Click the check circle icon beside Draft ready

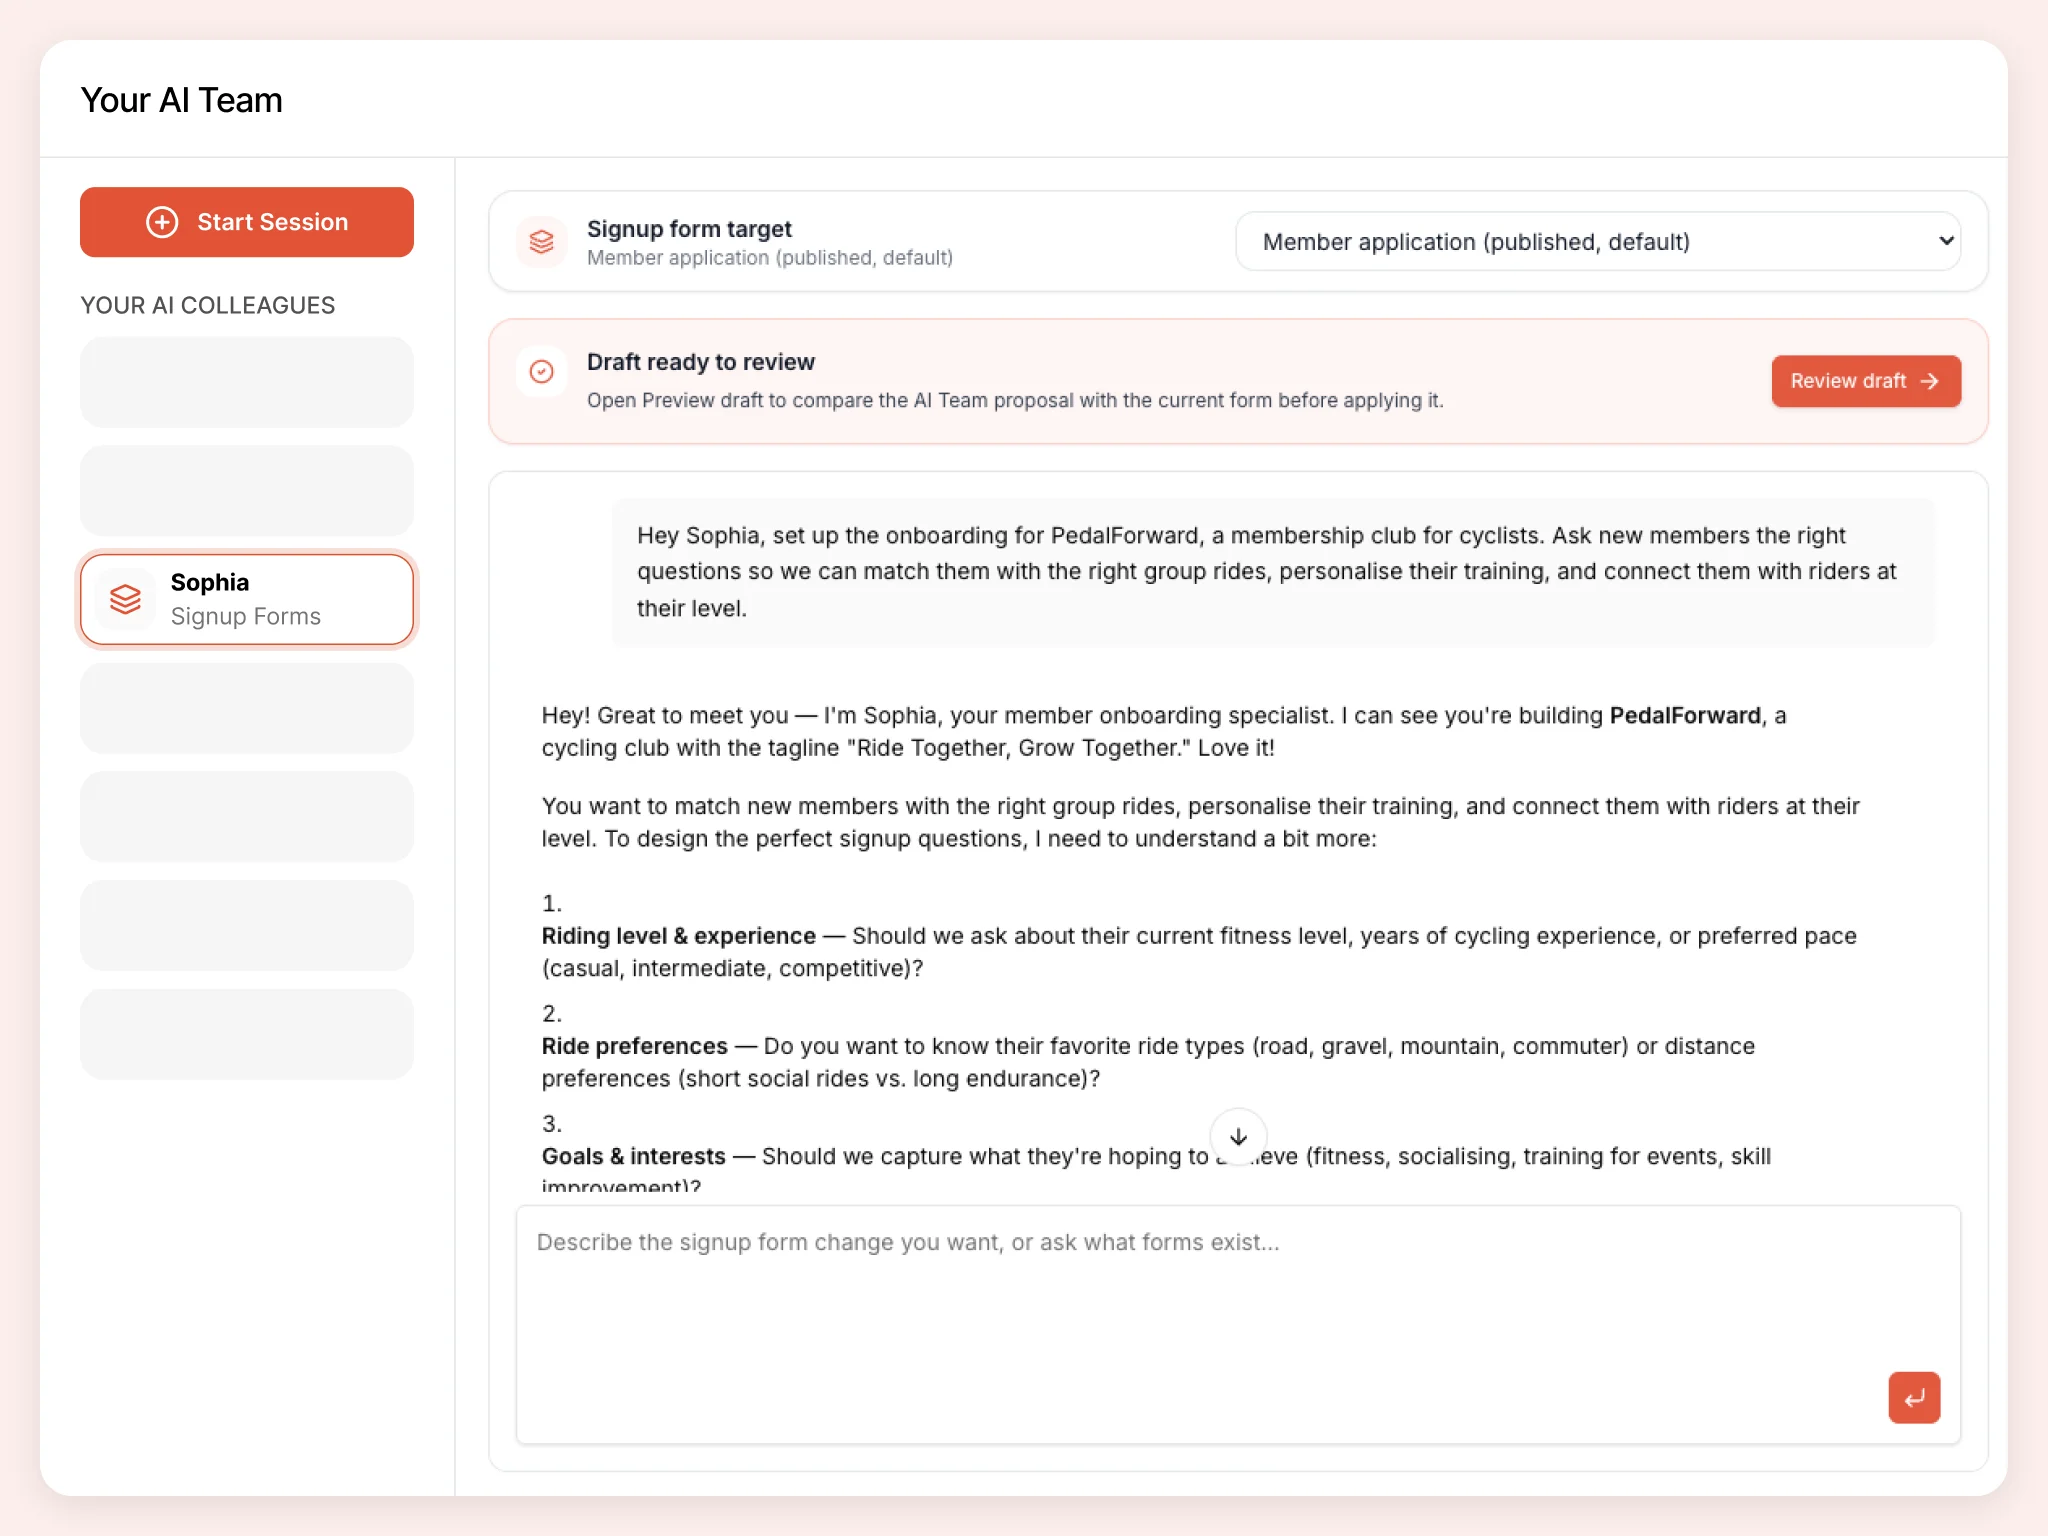click(x=542, y=372)
